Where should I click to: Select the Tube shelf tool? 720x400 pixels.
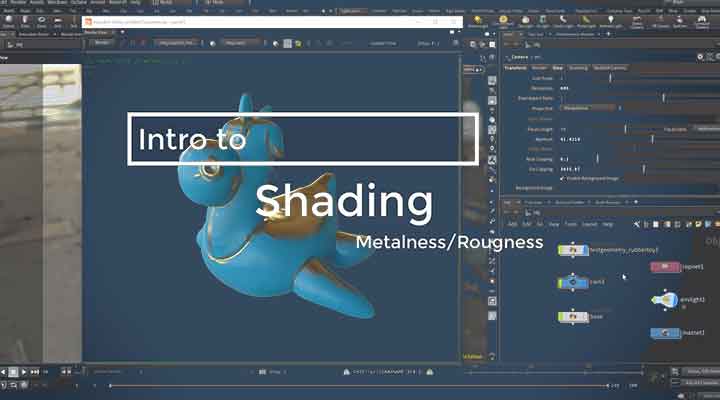(25, 21)
